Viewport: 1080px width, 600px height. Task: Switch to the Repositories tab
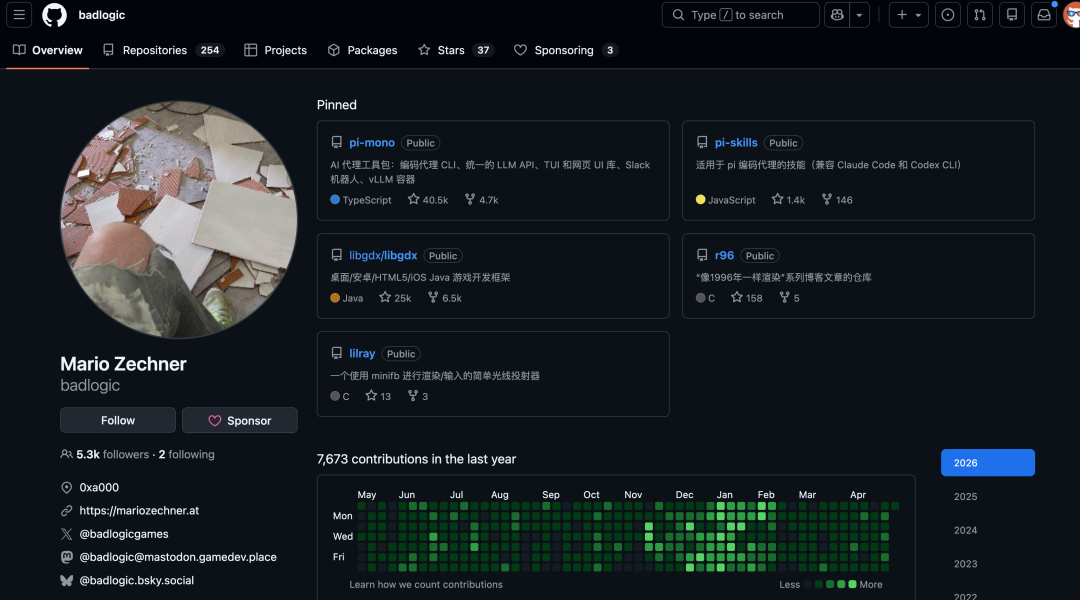pos(162,50)
